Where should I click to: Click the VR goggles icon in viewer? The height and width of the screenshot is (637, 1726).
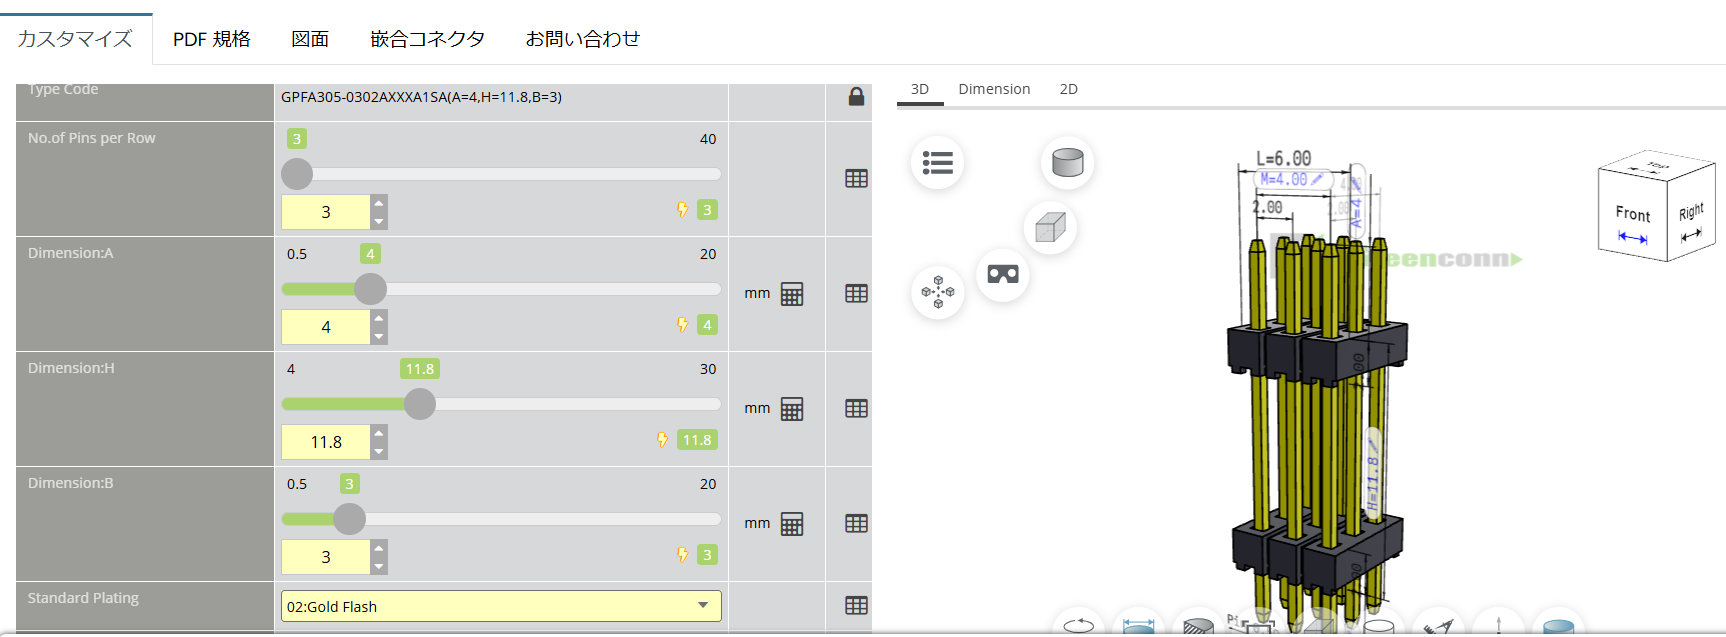[x=1002, y=274]
